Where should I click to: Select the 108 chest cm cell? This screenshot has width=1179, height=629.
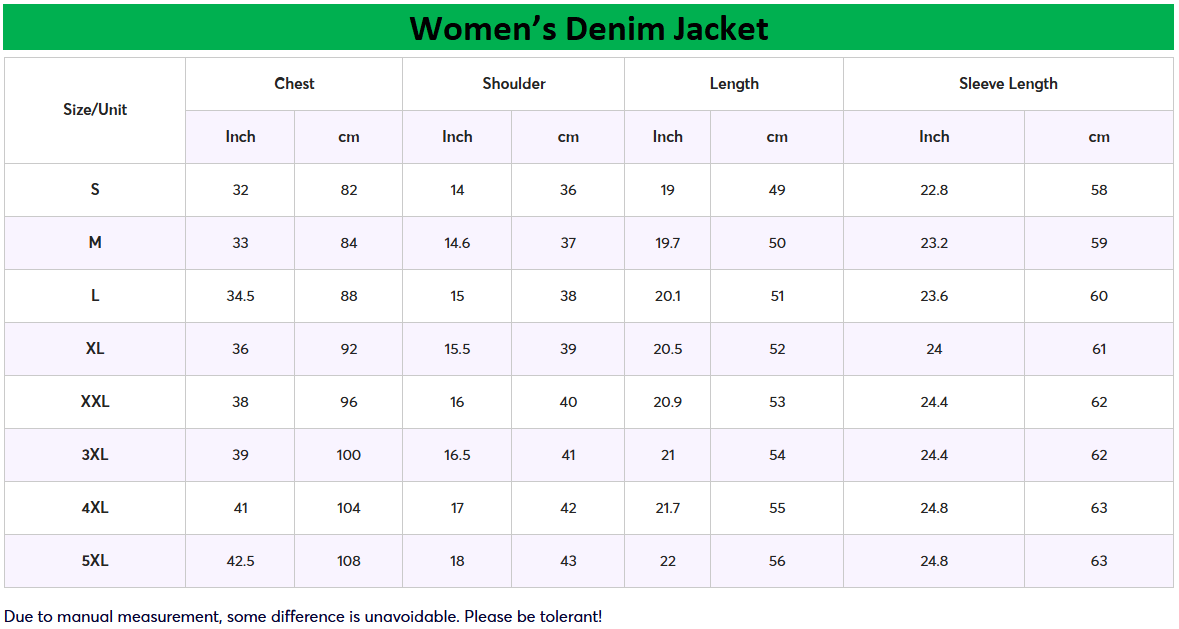[348, 561]
